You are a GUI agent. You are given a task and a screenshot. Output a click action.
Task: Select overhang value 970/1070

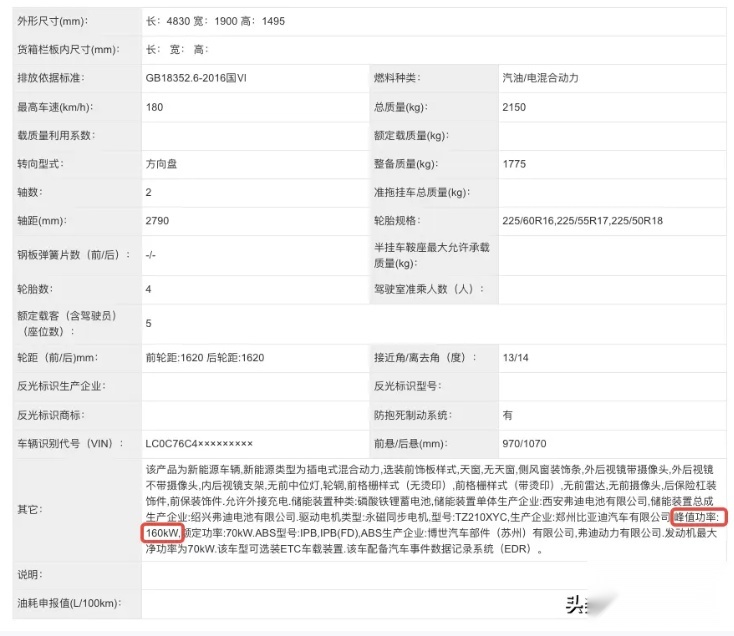click(x=524, y=444)
